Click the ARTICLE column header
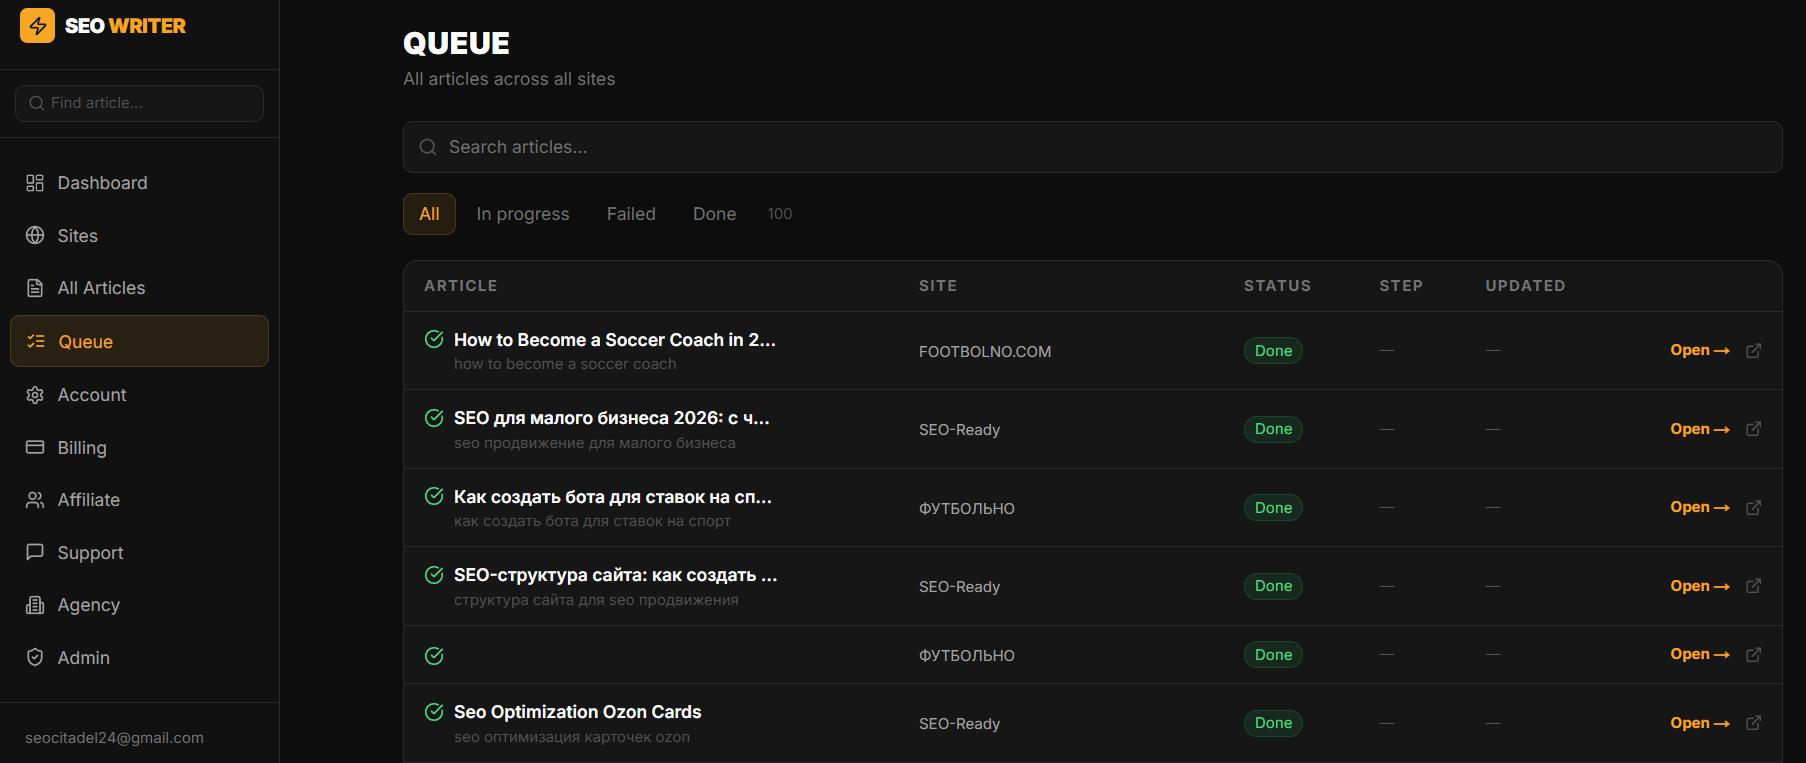The width and height of the screenshot is (1806, 763). [460, 286]
